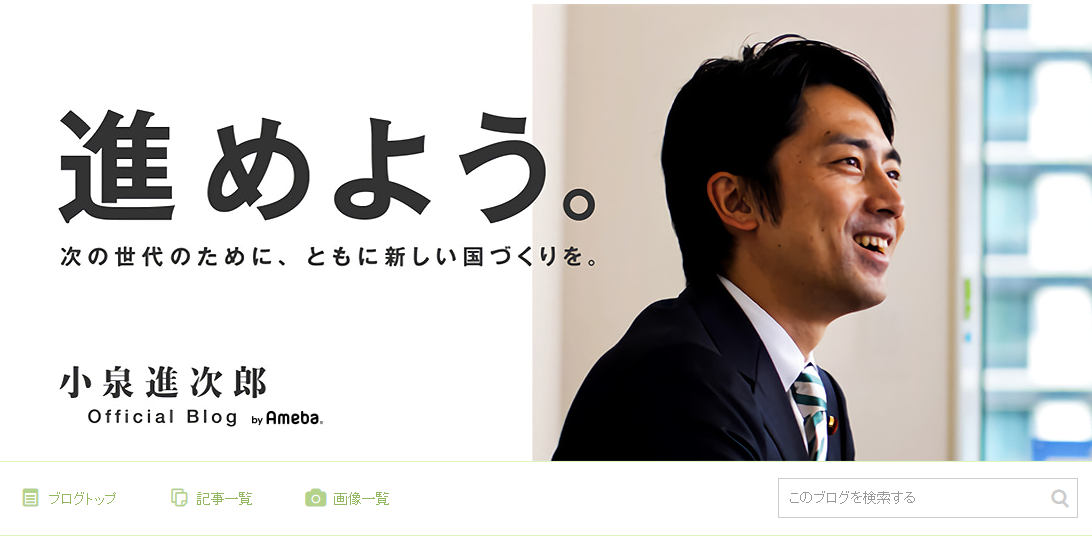The height and width of the screenshot is (544, 1092).
Task: Click the 進 character starting the headline
Action: [x=116, y=166]
